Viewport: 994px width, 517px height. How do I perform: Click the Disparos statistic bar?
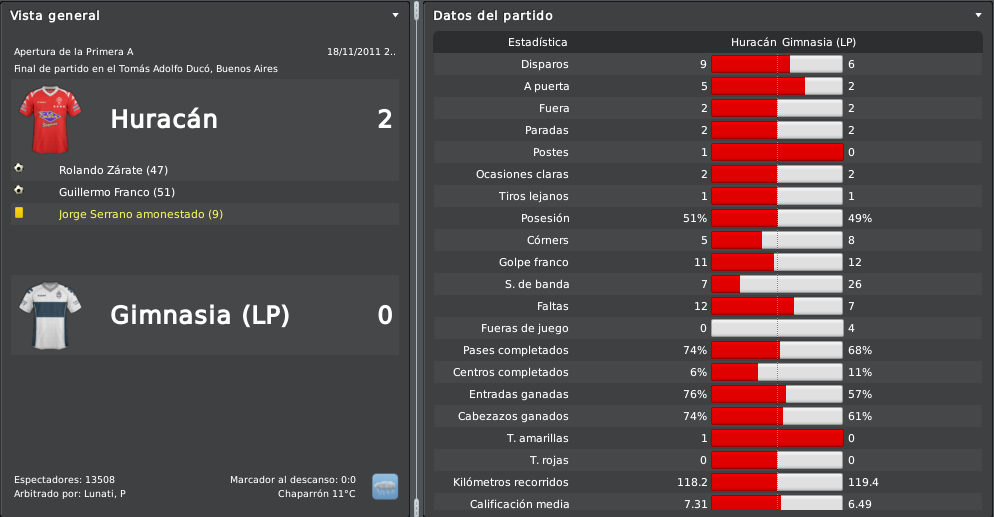coord(777,64)
